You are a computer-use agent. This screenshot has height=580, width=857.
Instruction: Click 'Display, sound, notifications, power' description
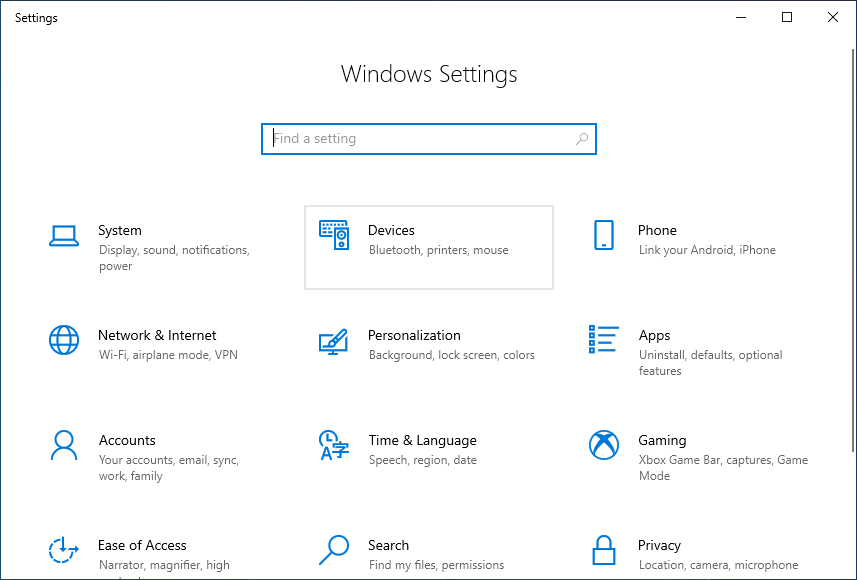[174, 258]
